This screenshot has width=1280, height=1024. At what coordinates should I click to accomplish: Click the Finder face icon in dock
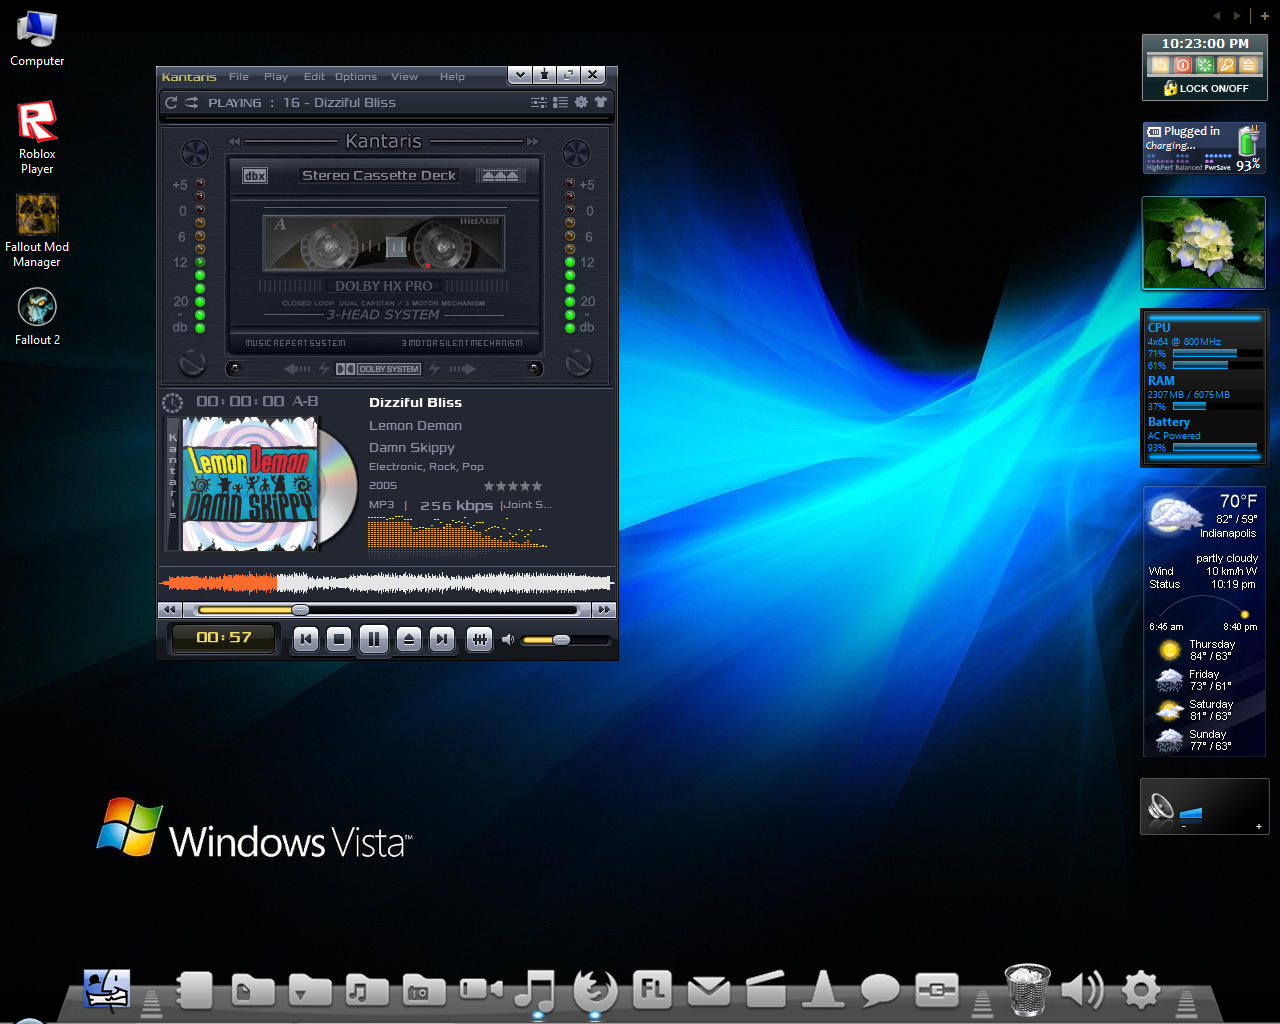pos(108,990)
